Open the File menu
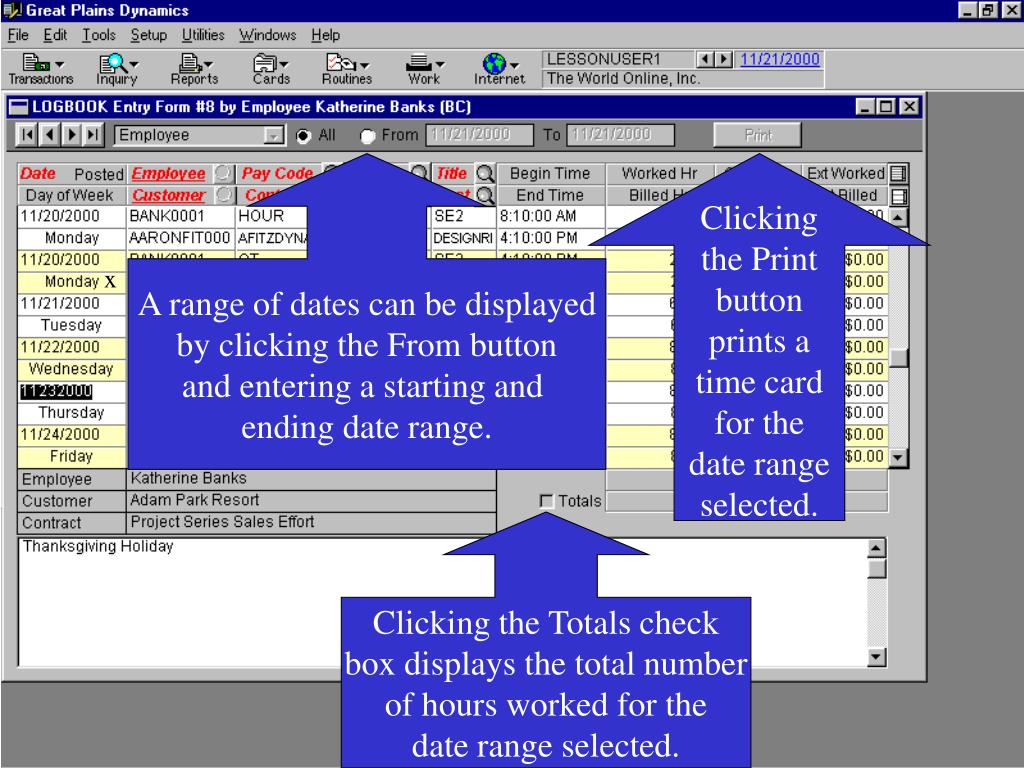The height and width of the screenshot is (768, 1024). point(18,35)
